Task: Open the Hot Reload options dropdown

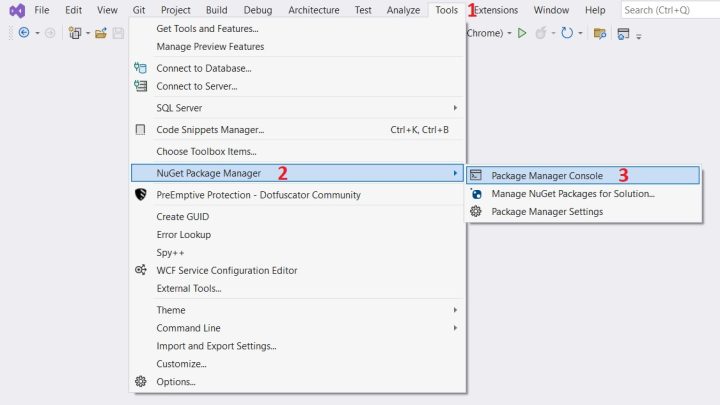Action: point(553,33)
